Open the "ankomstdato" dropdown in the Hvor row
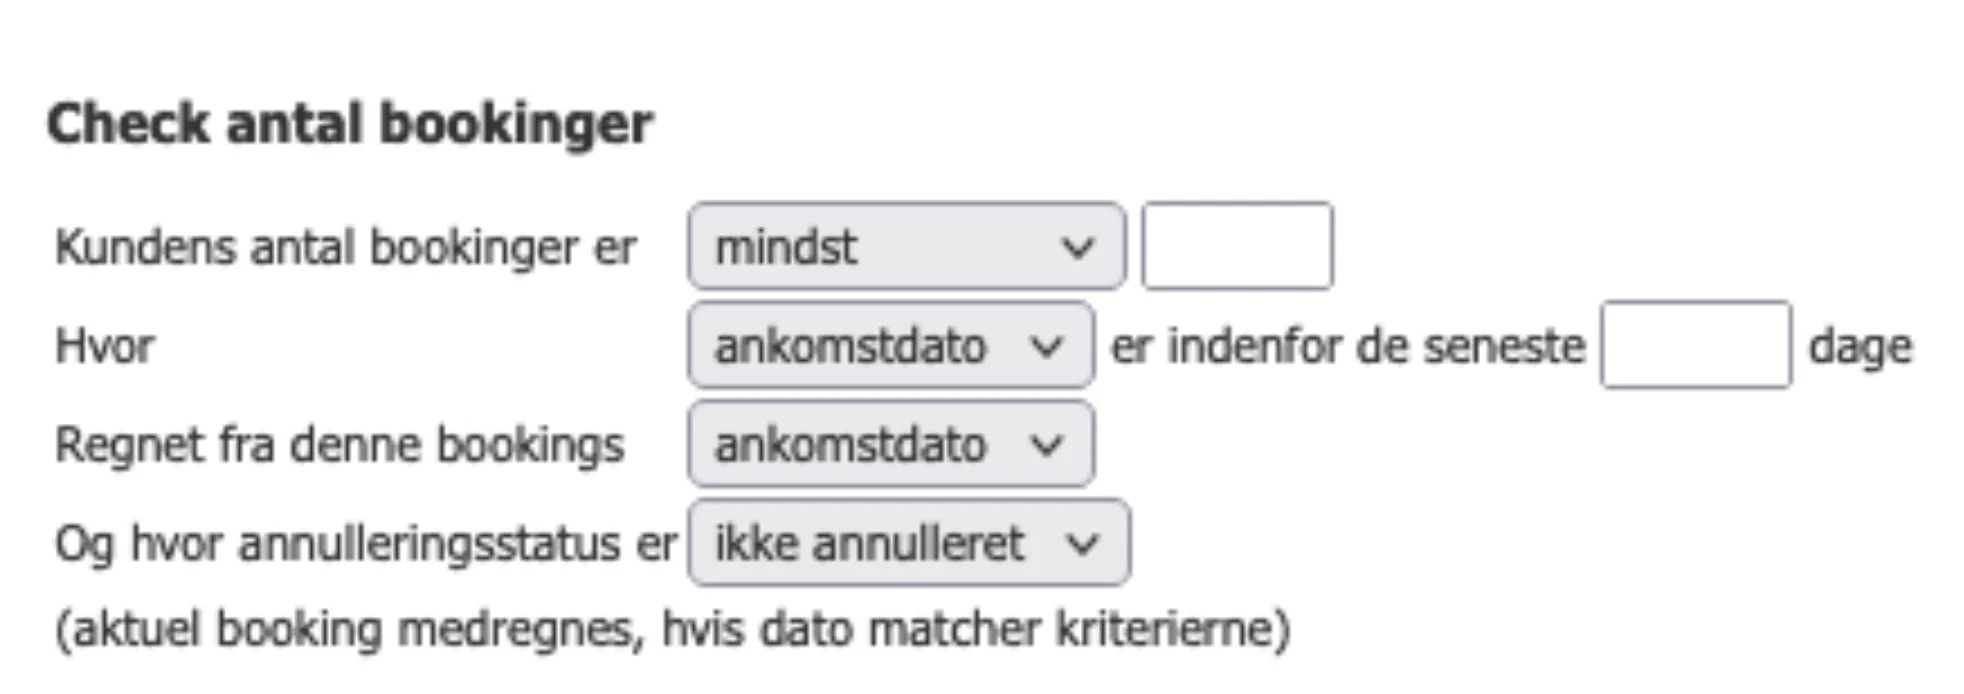The height and width of the screenshot is (694, 1964). click(890, 346)
